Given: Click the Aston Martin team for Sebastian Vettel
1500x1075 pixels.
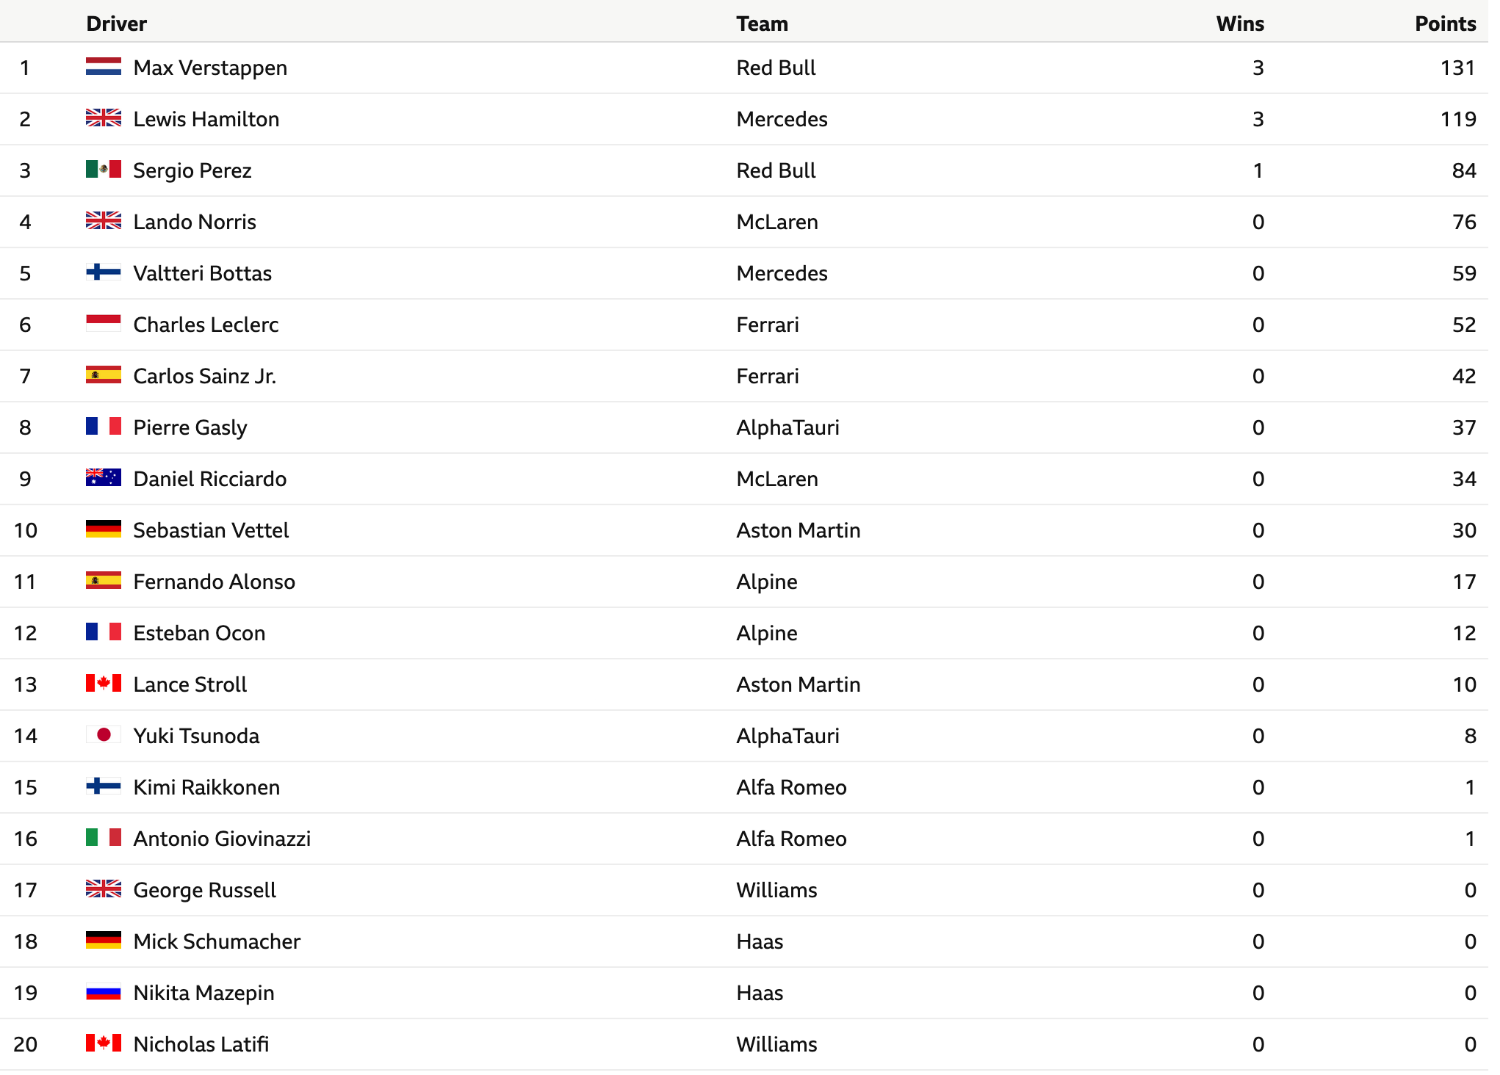Looking at the screenshot, I should (798, 530).
